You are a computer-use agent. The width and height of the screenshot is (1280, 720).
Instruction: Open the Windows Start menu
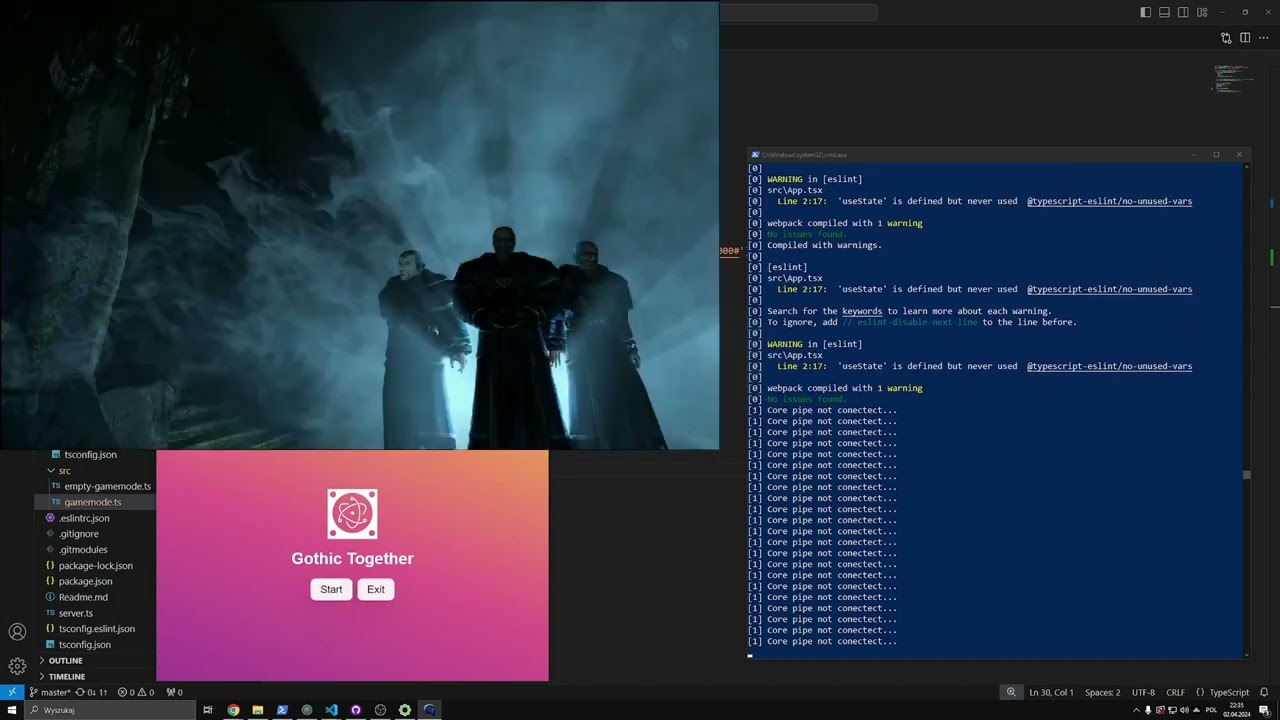[x=11, y=710]
